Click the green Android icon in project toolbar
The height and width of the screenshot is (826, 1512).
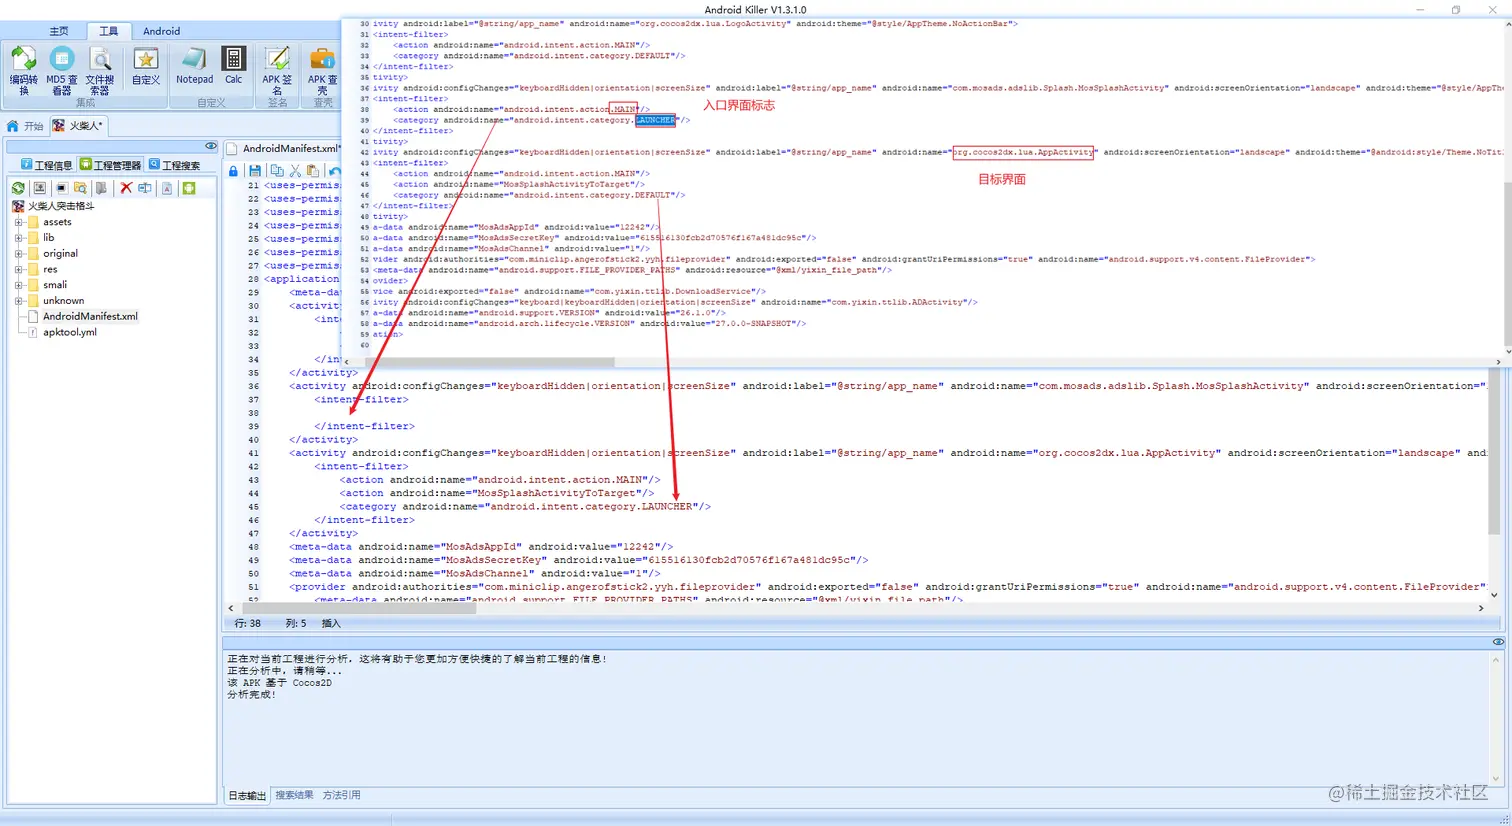point(188,188)
